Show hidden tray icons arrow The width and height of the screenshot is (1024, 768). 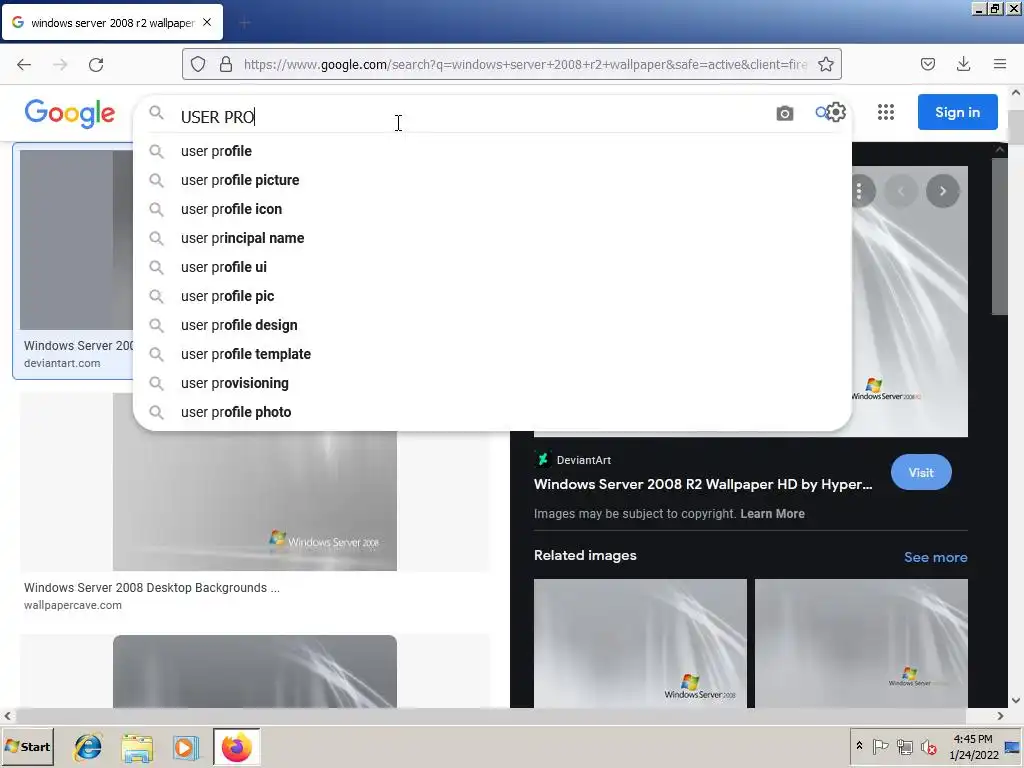(x=859, y=746)
